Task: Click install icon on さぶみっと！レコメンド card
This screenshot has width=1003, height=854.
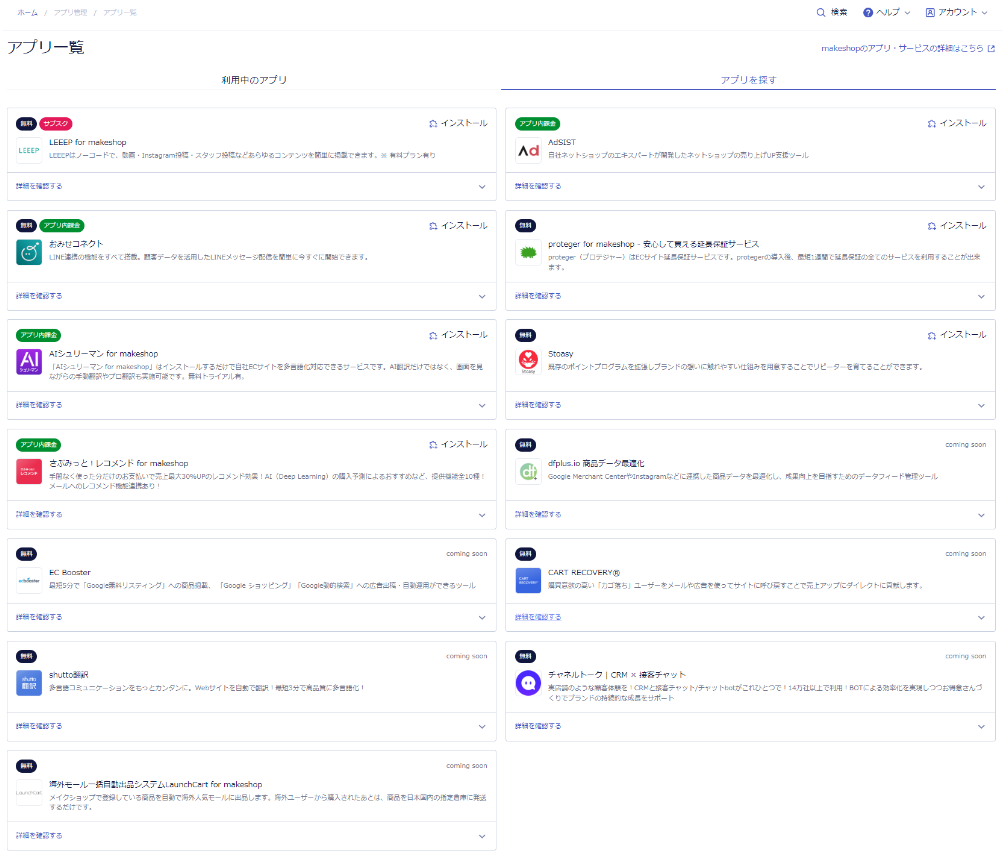Action: click(433, 445)
